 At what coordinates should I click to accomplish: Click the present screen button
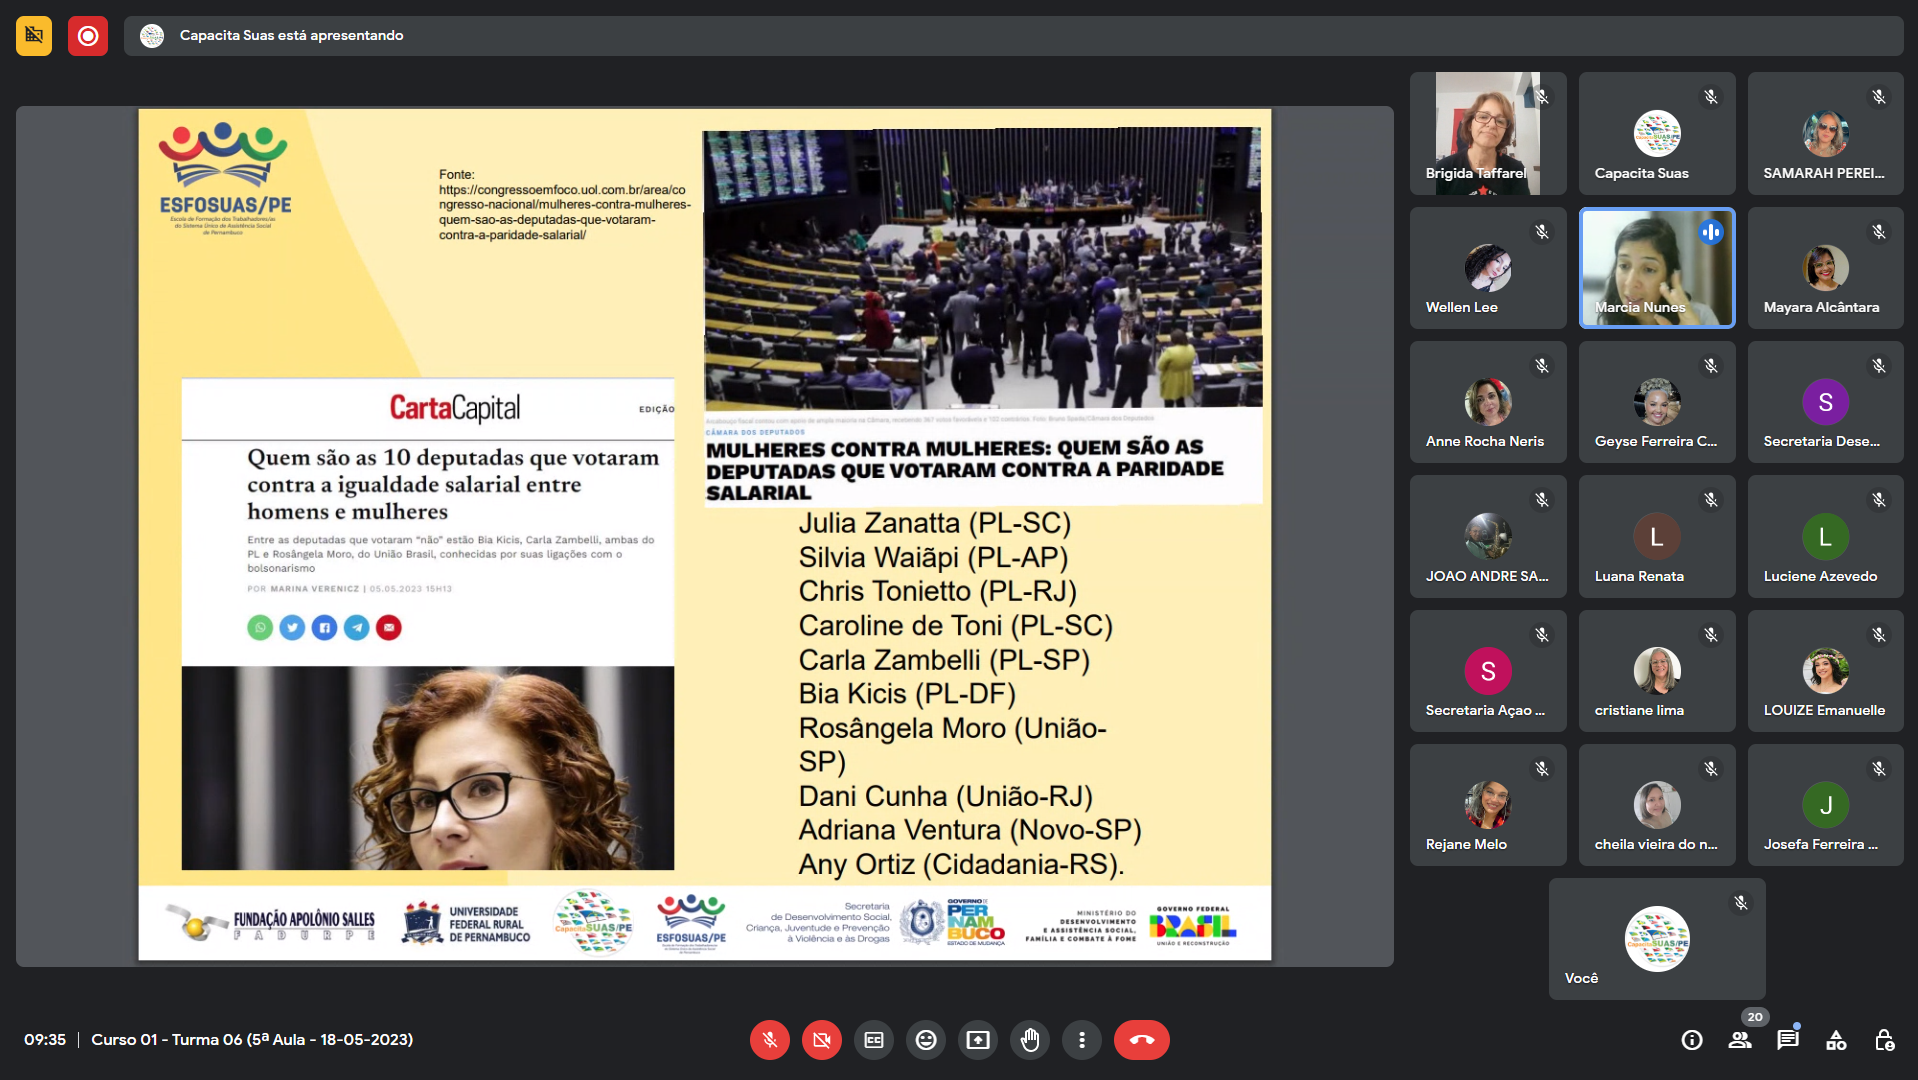978,1040
